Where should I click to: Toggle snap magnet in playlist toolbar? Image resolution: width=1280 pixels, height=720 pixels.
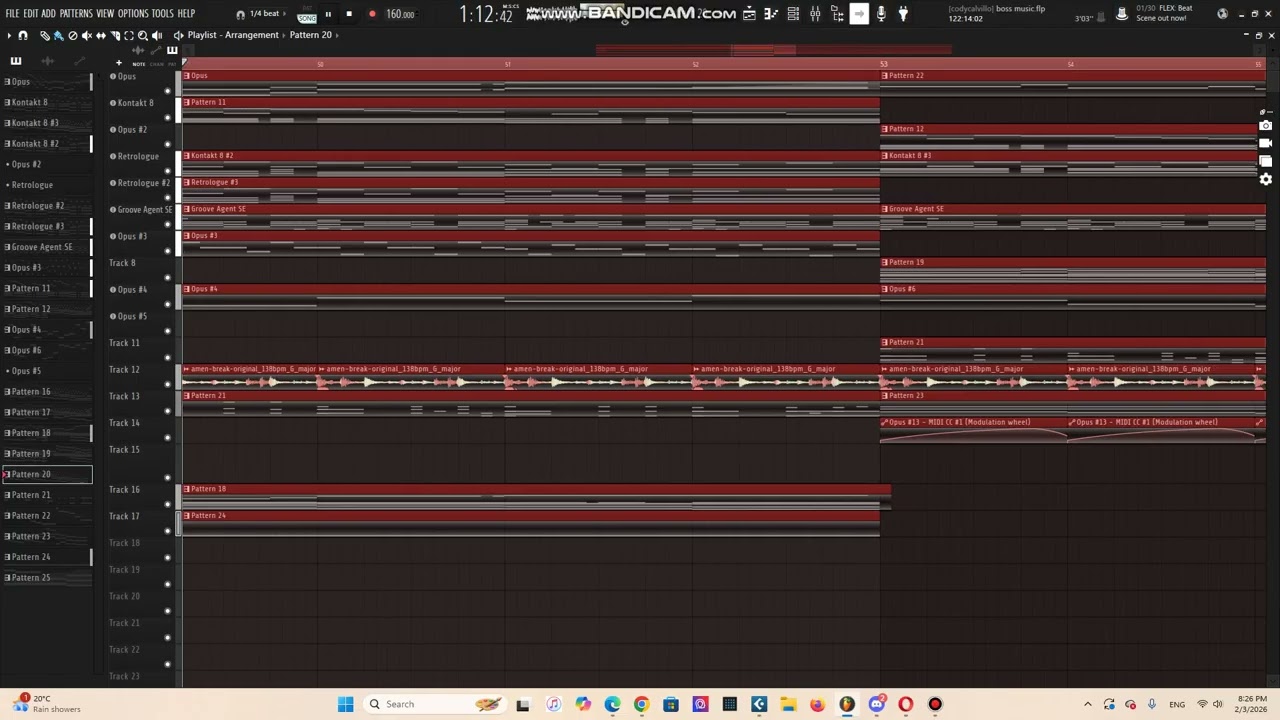click(x=23, y=35)
